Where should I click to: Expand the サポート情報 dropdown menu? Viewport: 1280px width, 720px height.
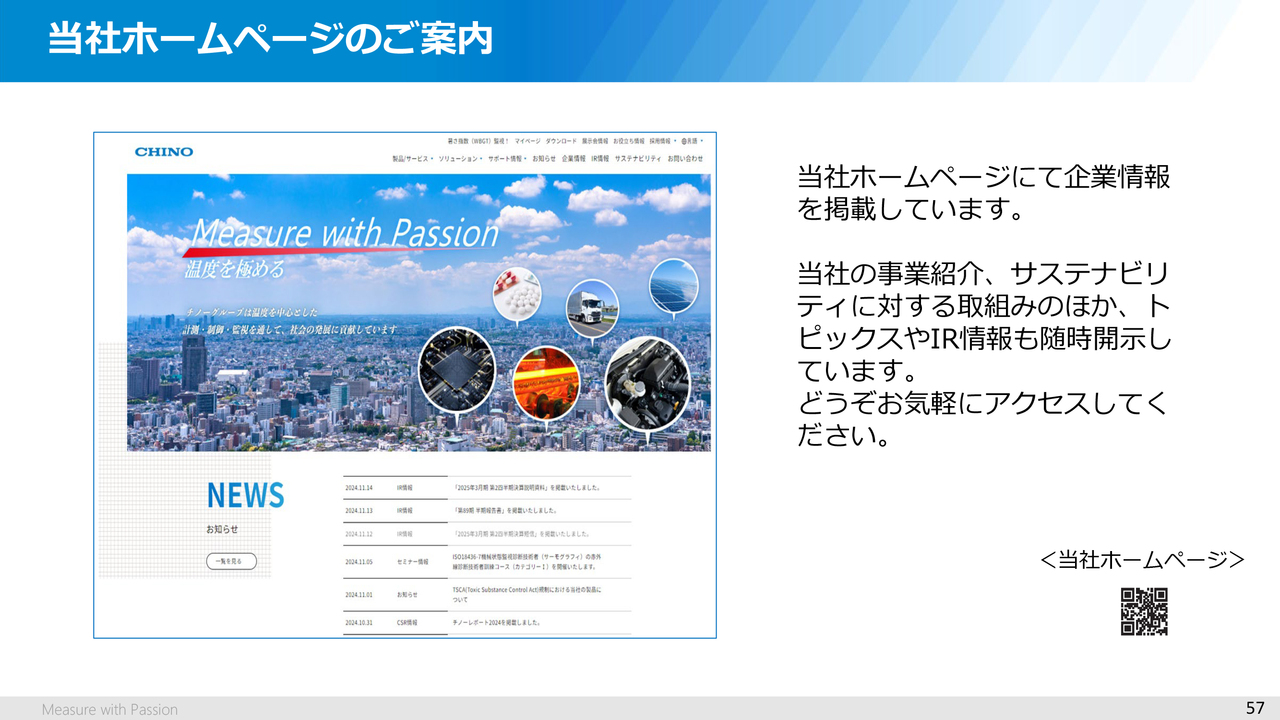(x=507, y=159)
